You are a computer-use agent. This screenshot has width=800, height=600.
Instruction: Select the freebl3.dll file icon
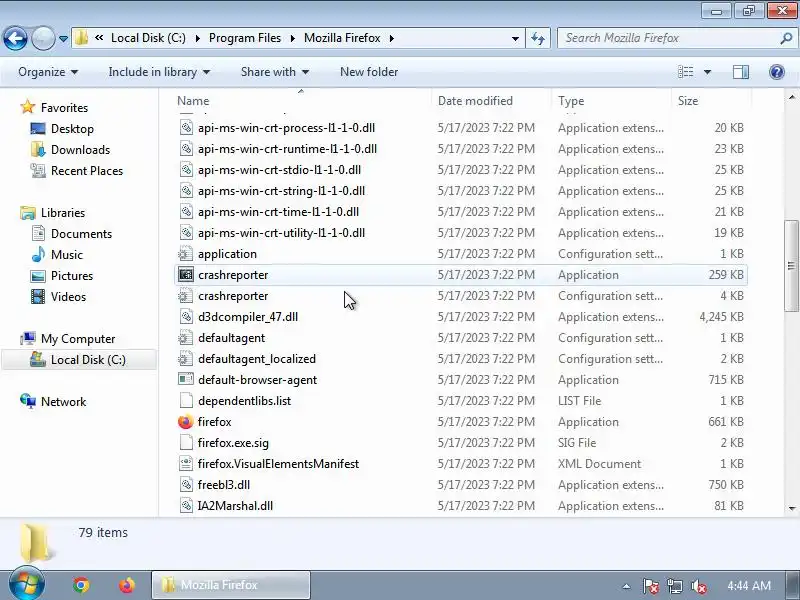click(186, 485)
